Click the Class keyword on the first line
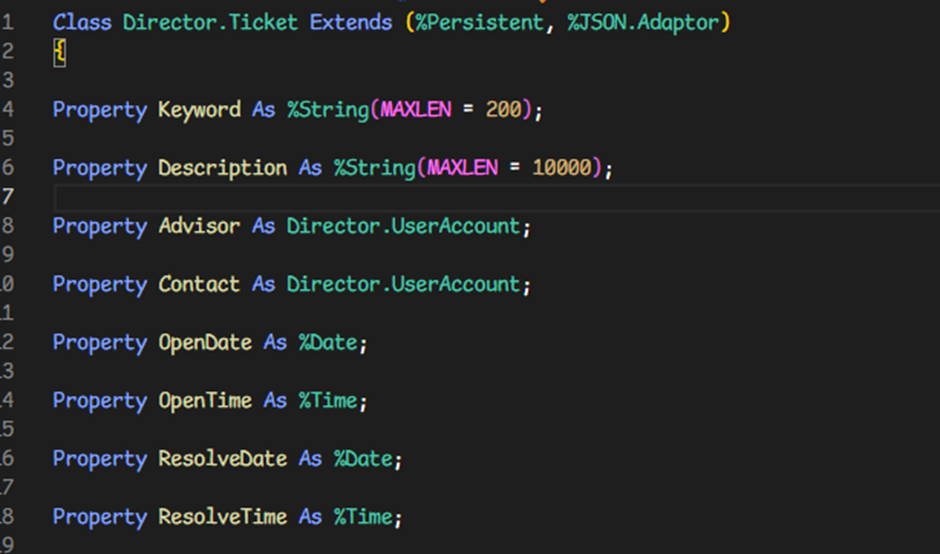Image resolution: width=940 pixels, height=554 pixels. pyautogui.click(x=82, y=22)
